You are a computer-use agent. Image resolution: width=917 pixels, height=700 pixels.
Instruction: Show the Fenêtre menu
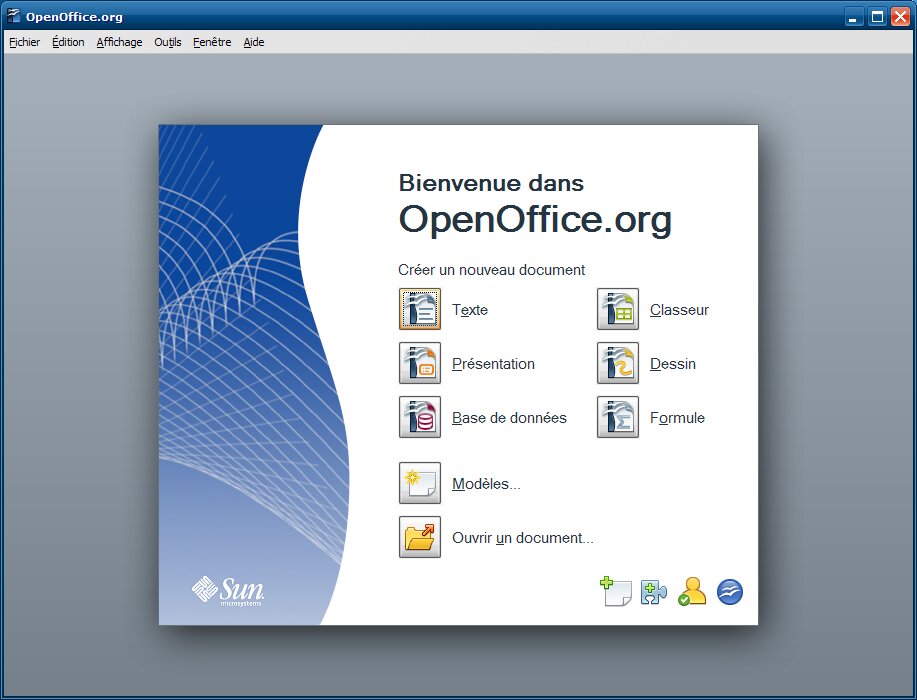(x=212, y=42)
